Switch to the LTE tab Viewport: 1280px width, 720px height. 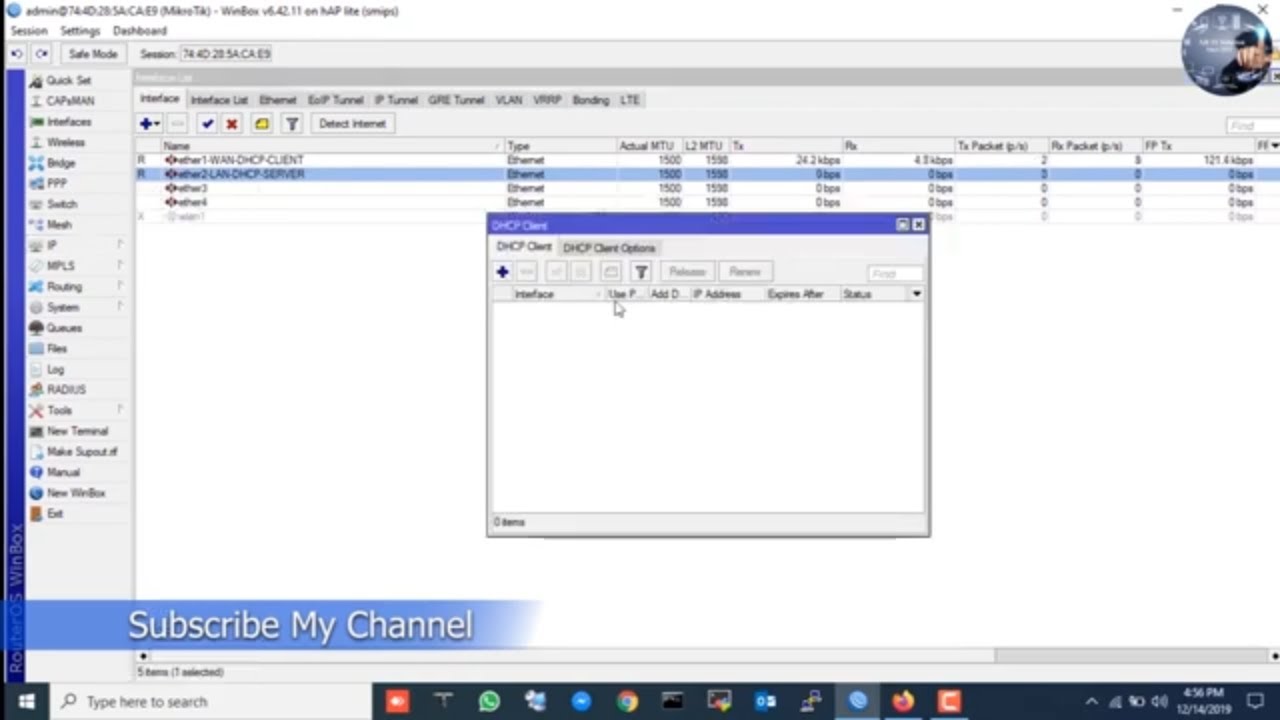coord(630,100)
